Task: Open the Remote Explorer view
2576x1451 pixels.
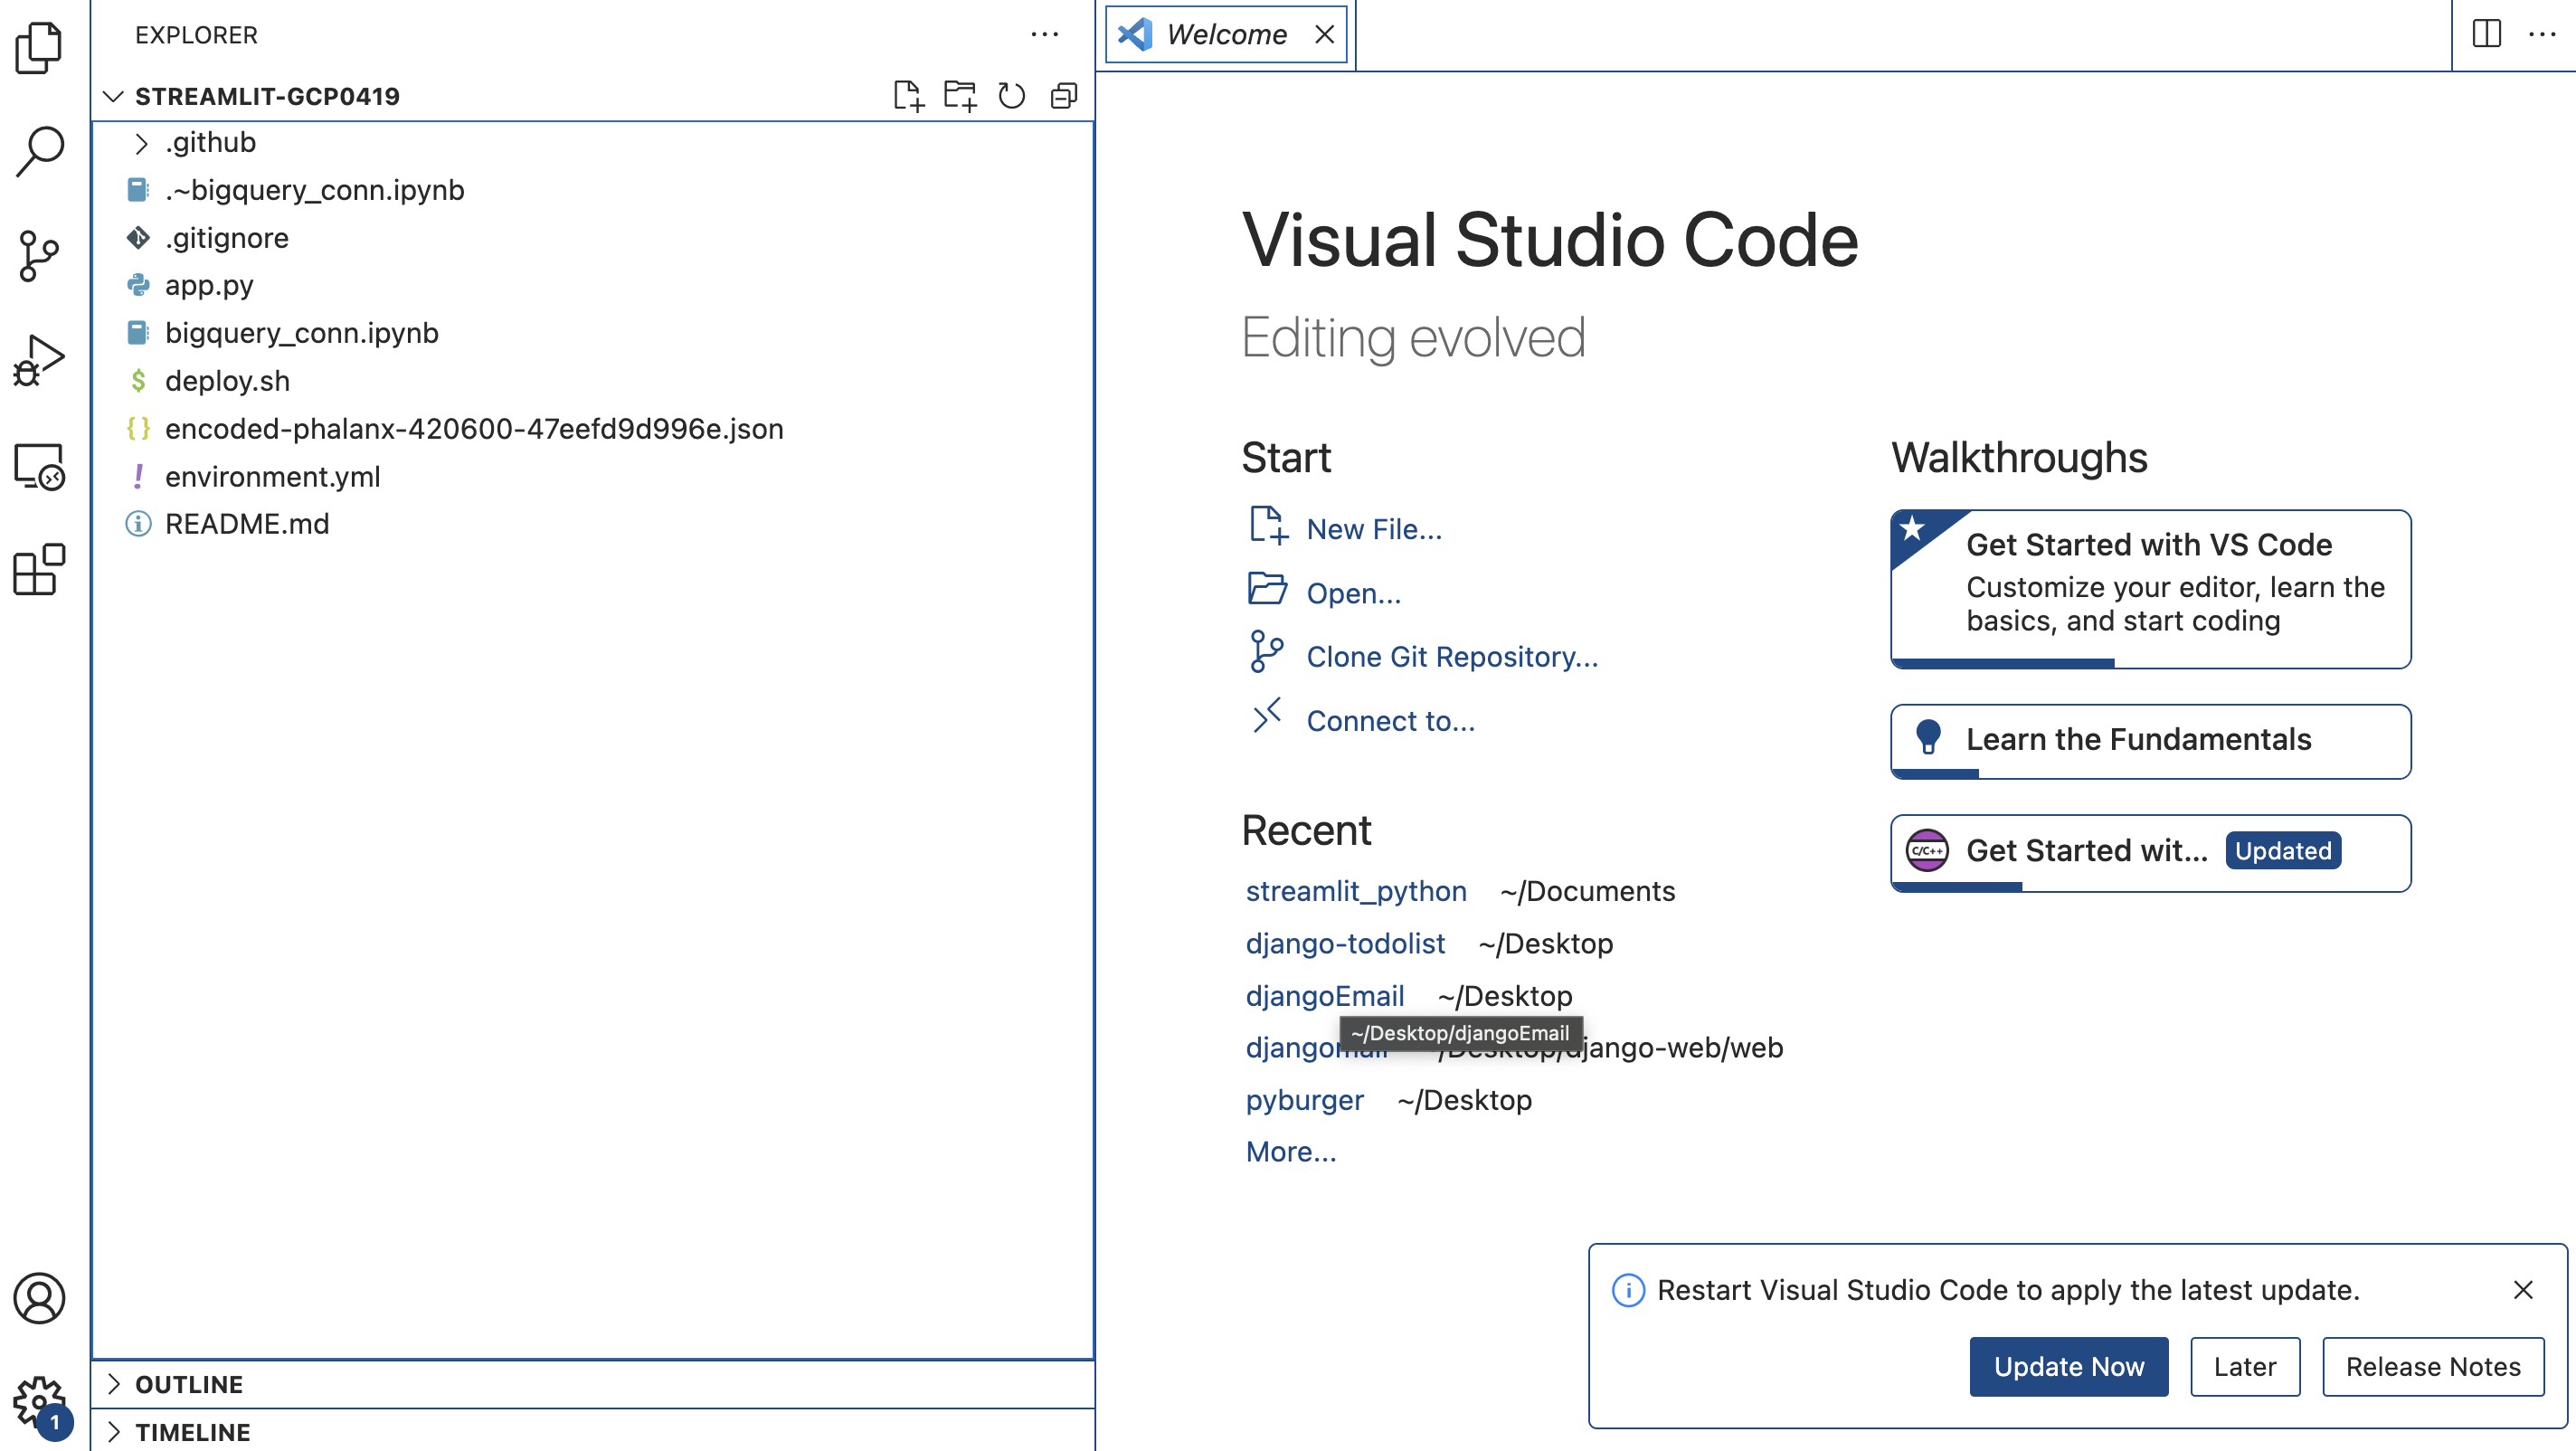Action: coord(39,466)
